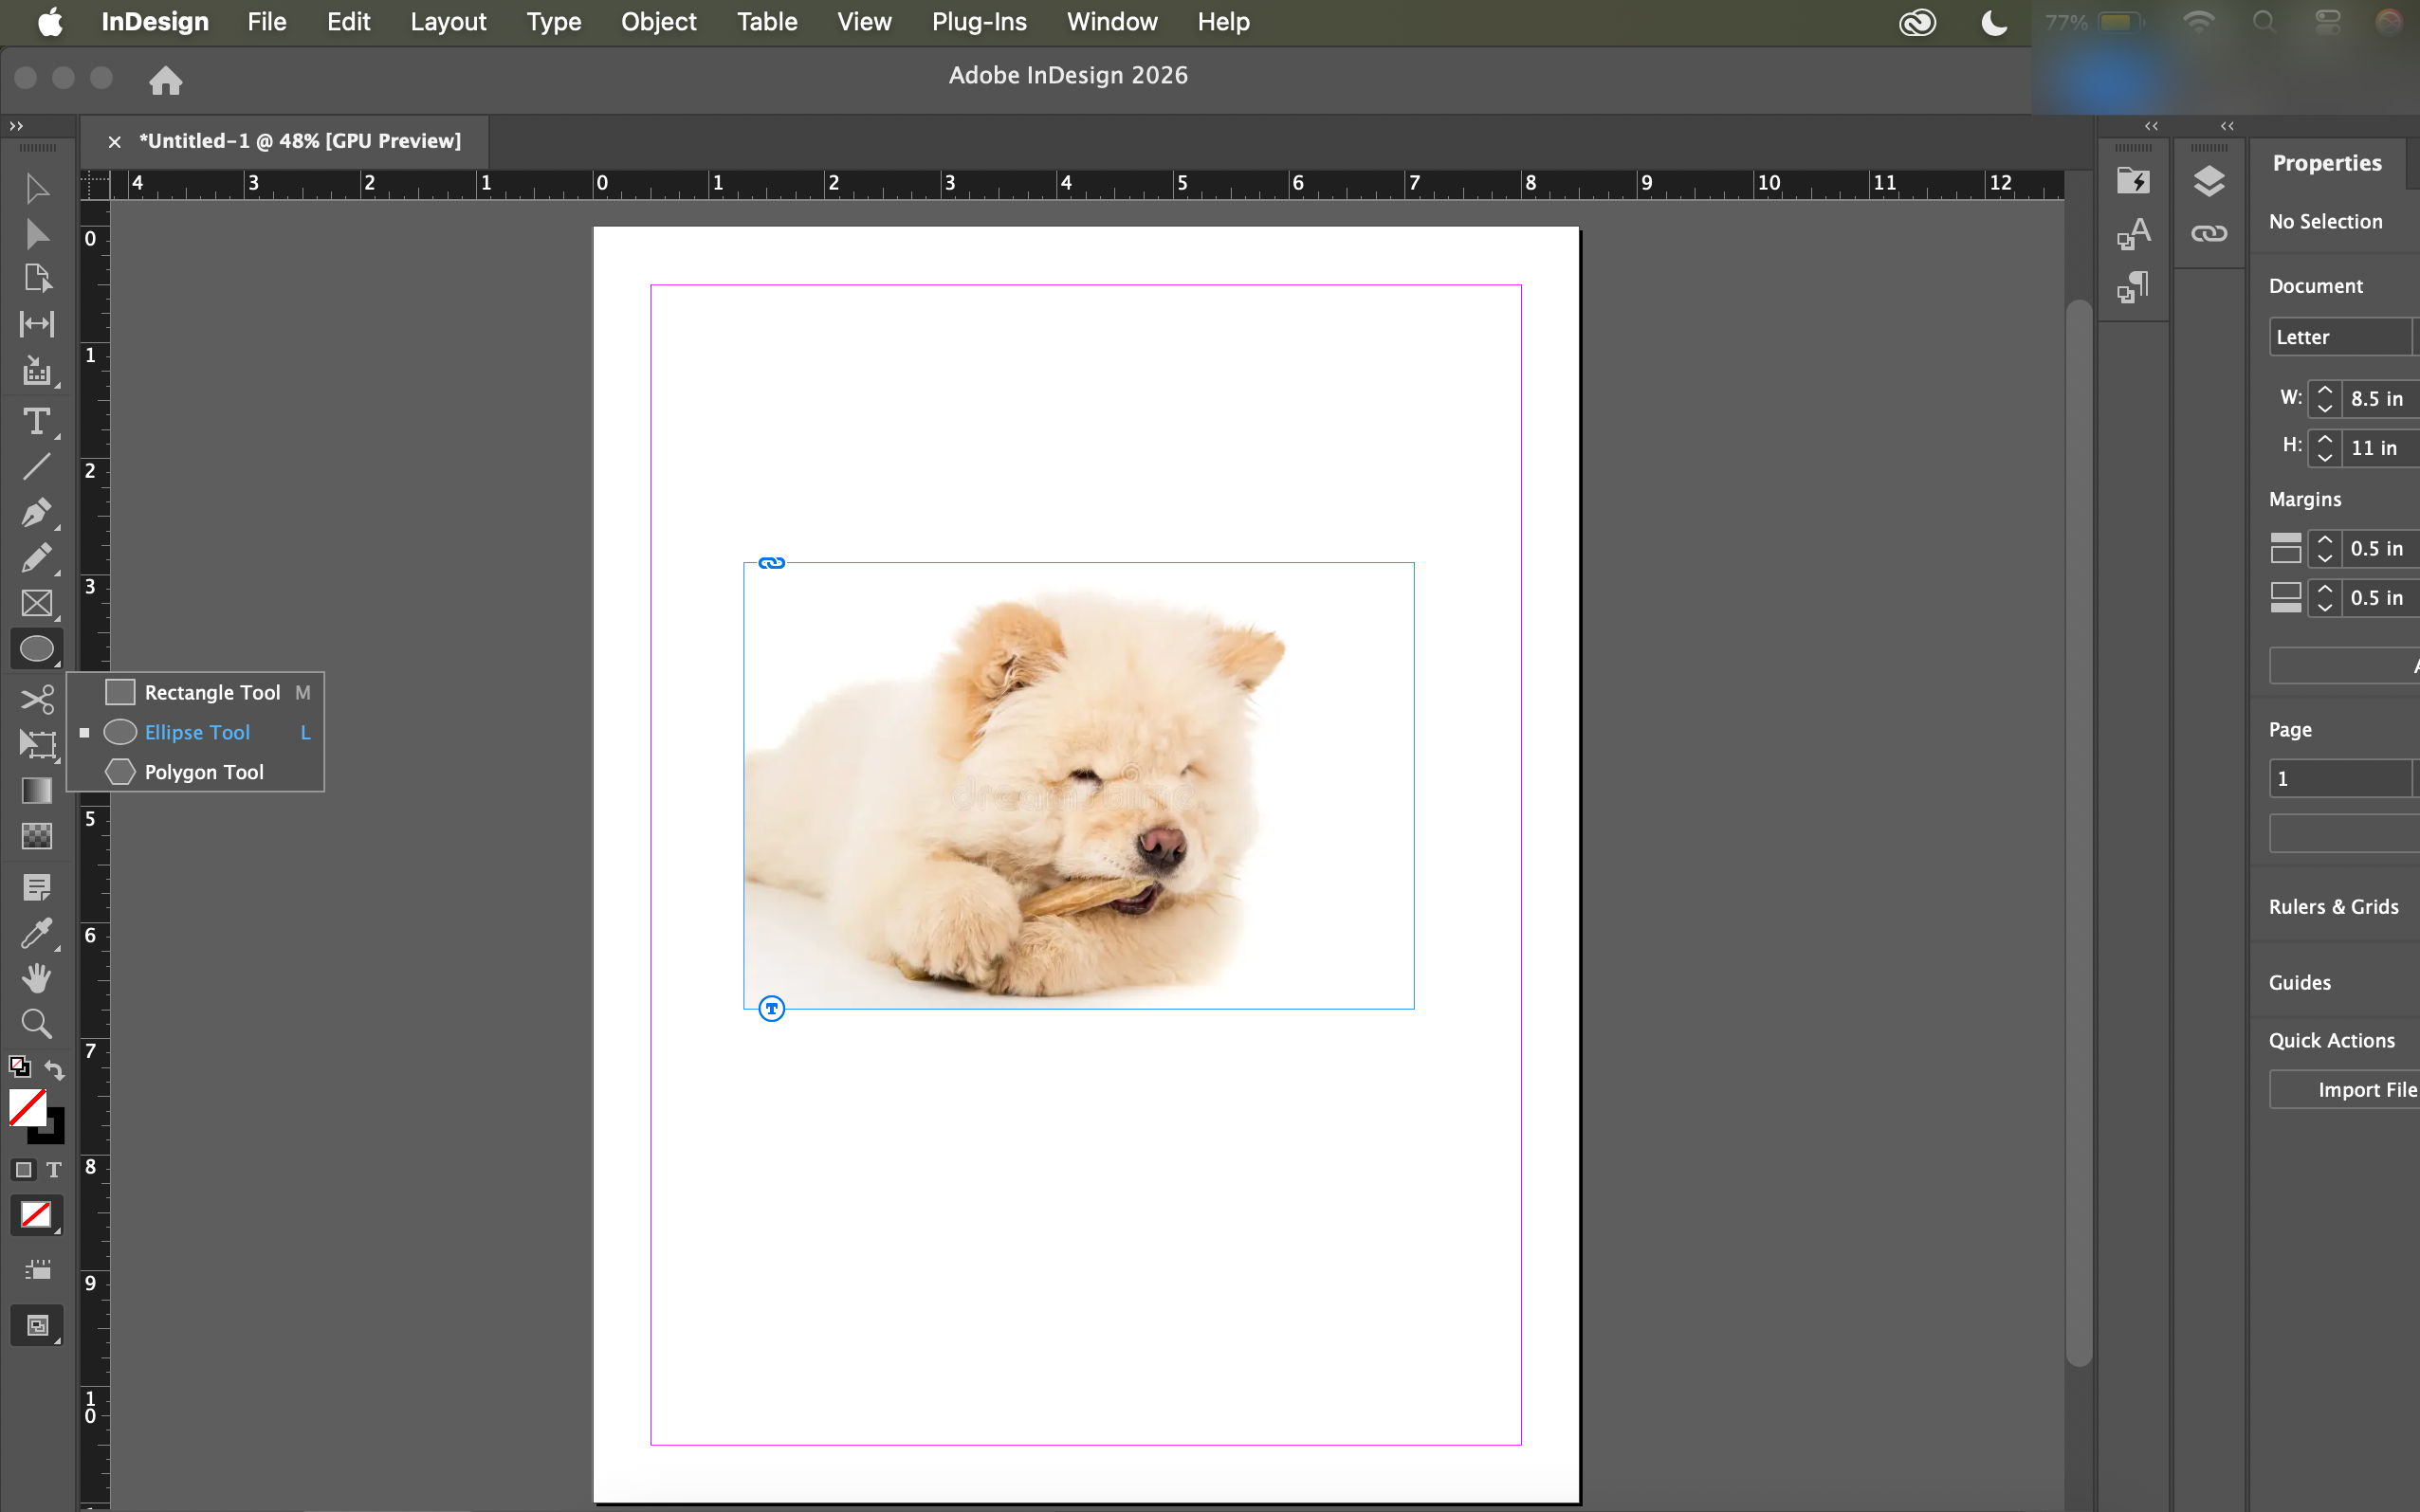Choose Polygon Tool from flyout

pos(203,771)
